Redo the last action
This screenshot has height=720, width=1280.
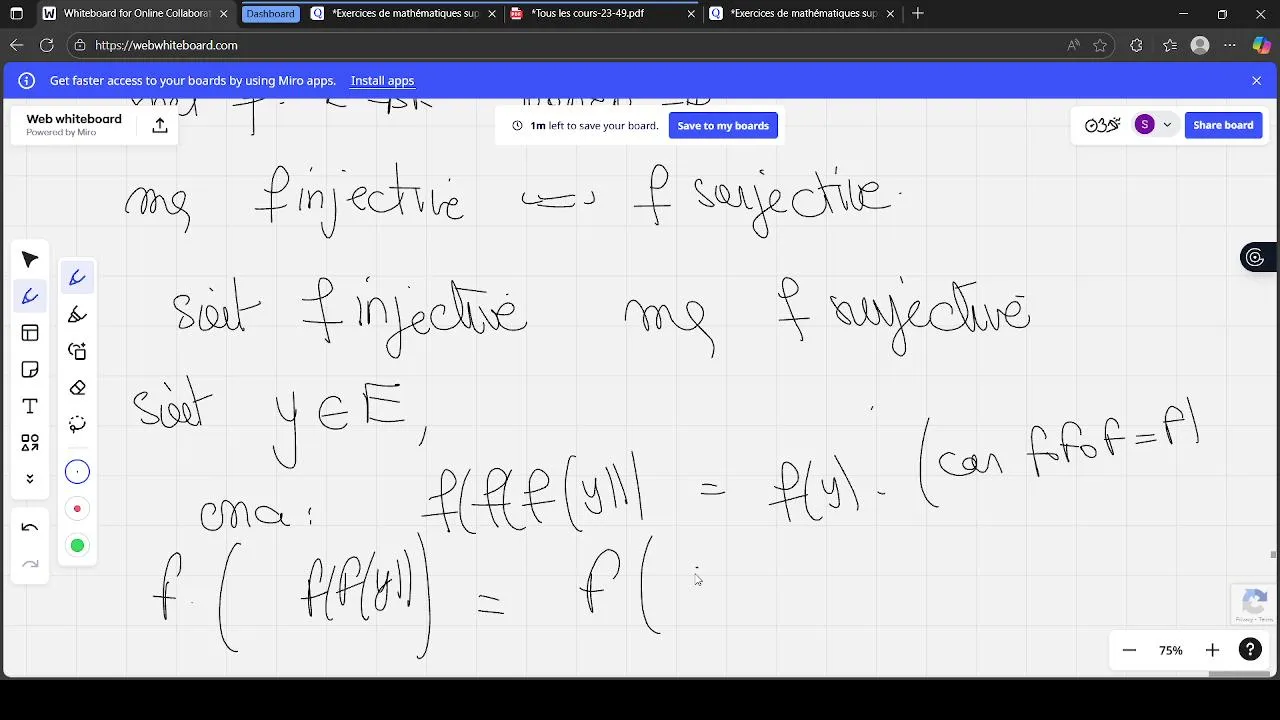pyautogui.click(x=30, y=565)
